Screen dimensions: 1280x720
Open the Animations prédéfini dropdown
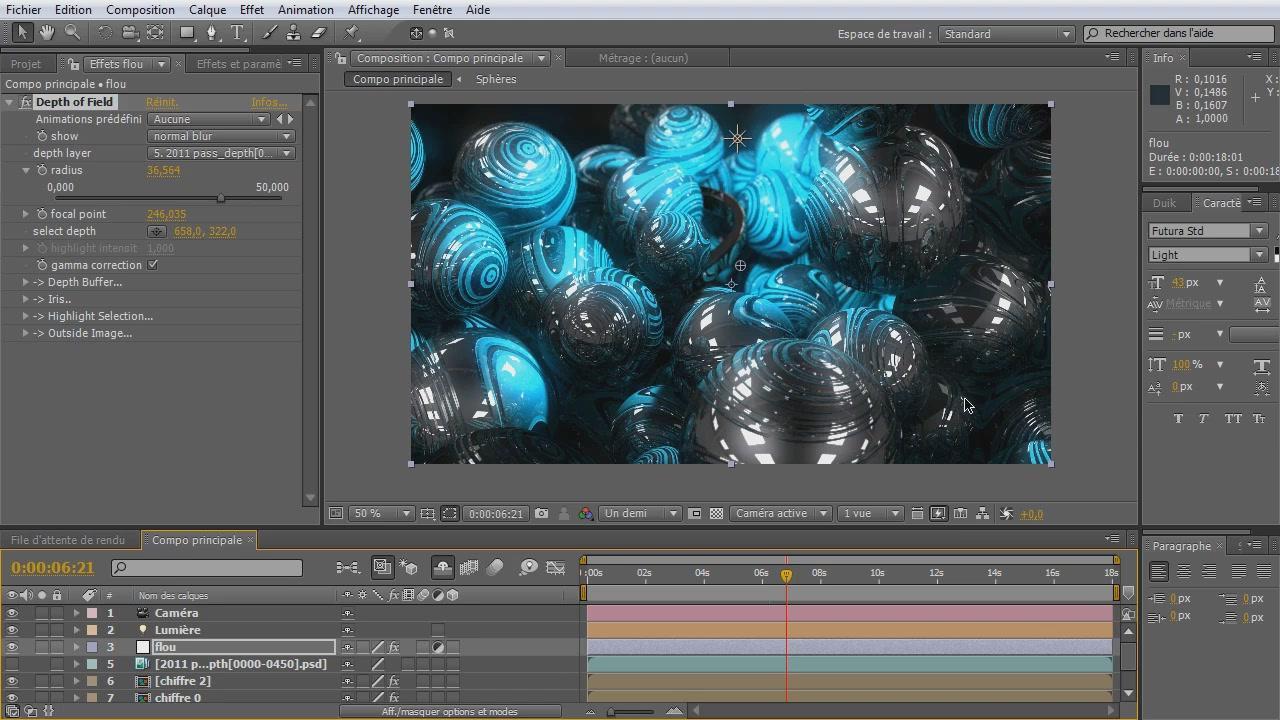click(210, 119)
